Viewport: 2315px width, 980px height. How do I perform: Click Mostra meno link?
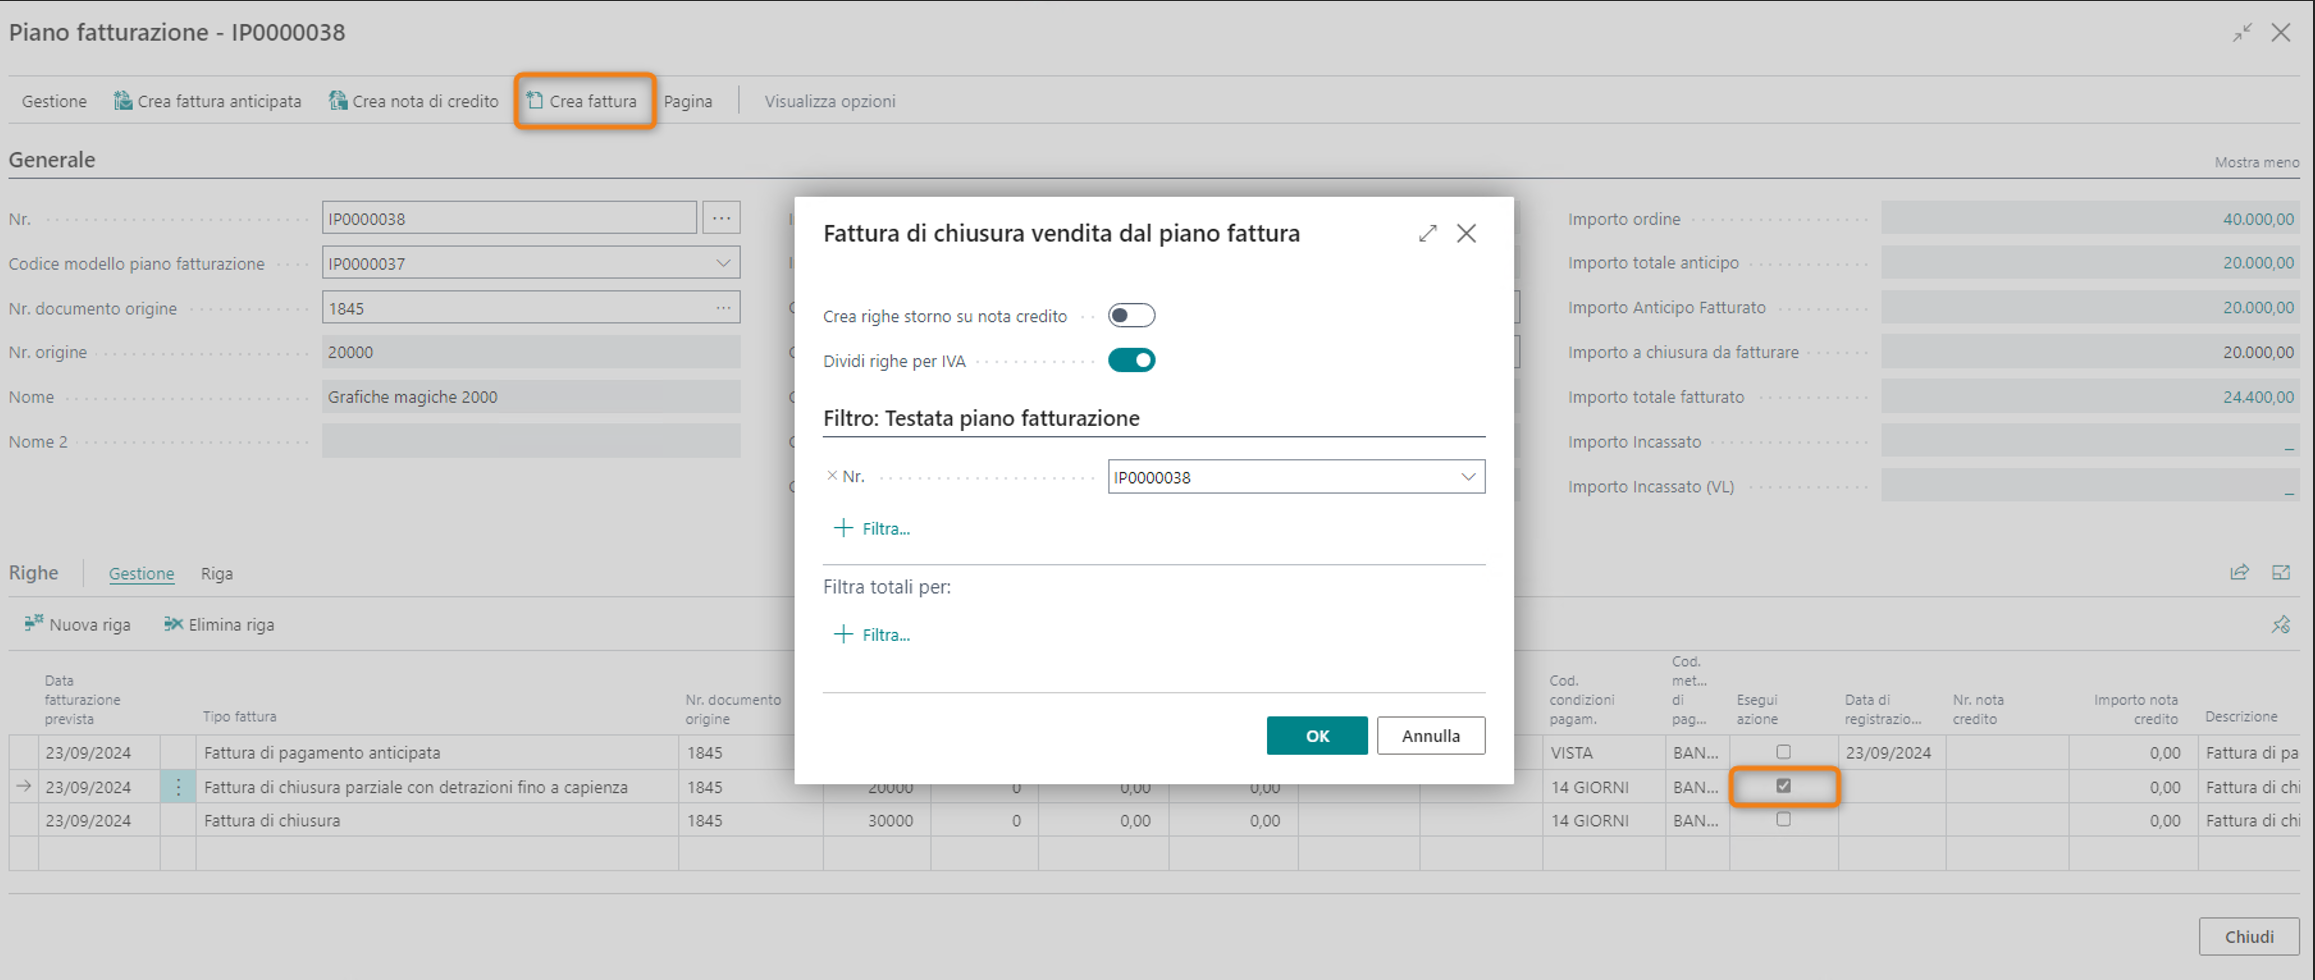[2256, 162]
